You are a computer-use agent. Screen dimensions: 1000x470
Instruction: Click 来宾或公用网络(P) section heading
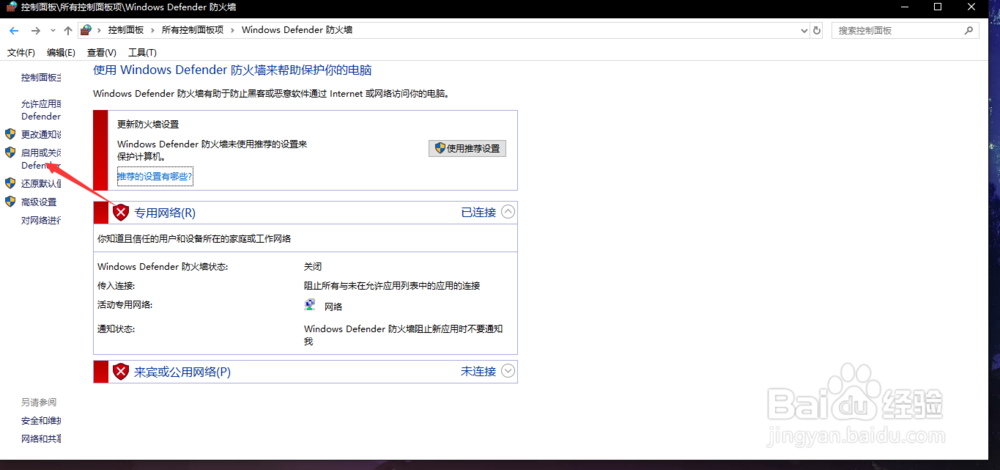click(x=182, y=372)
